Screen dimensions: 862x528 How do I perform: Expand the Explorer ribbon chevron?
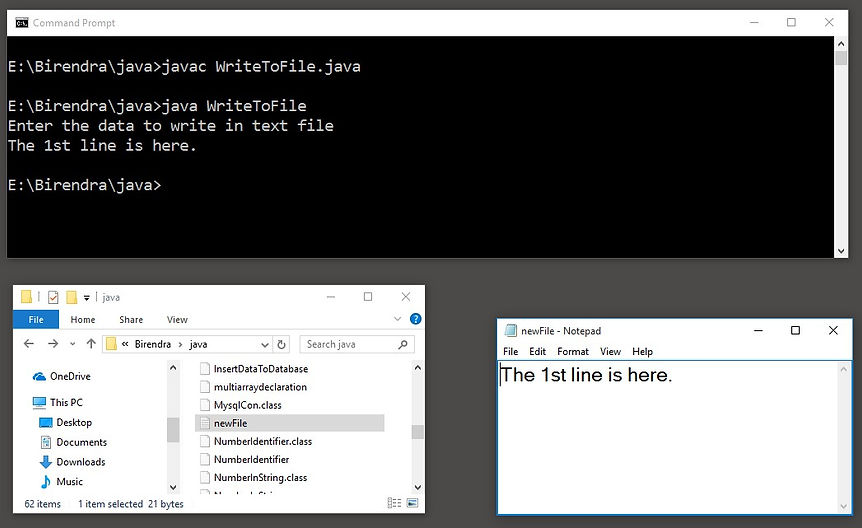[x=397, y=319]
